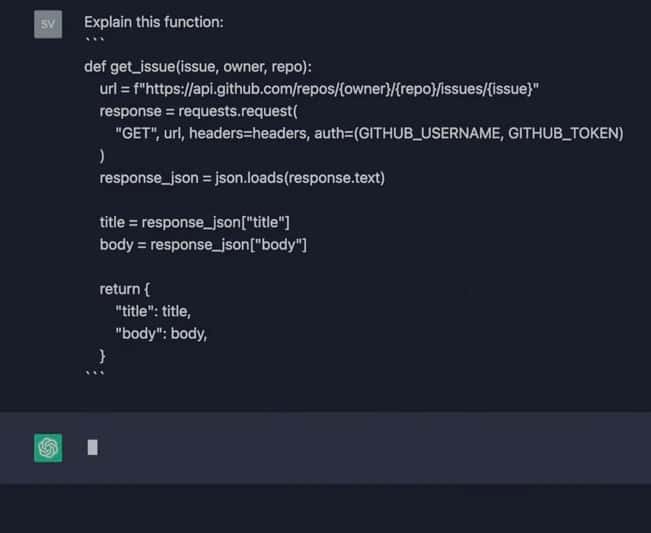Viewport: 651px width, 533px height.
Task: Click the 'title = response_json["title"]' line
Action: (194, 222)
